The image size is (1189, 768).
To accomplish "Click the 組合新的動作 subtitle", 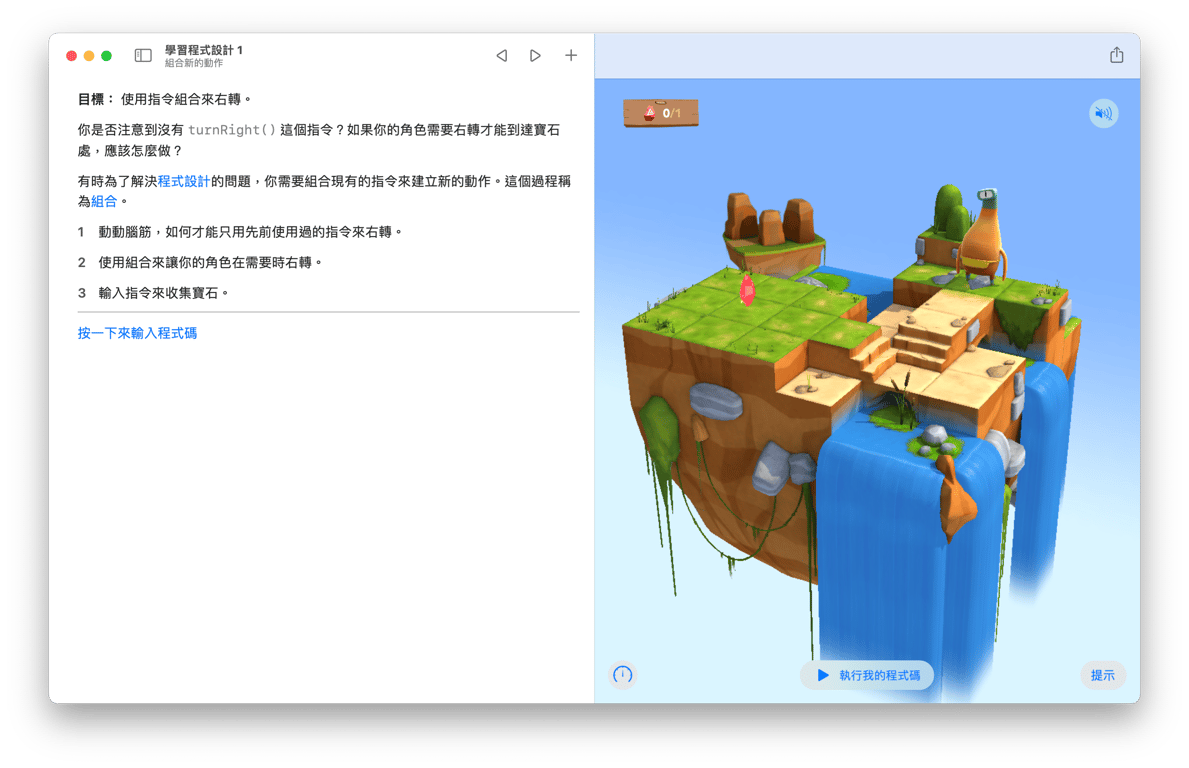I will [x=194, y=63].
